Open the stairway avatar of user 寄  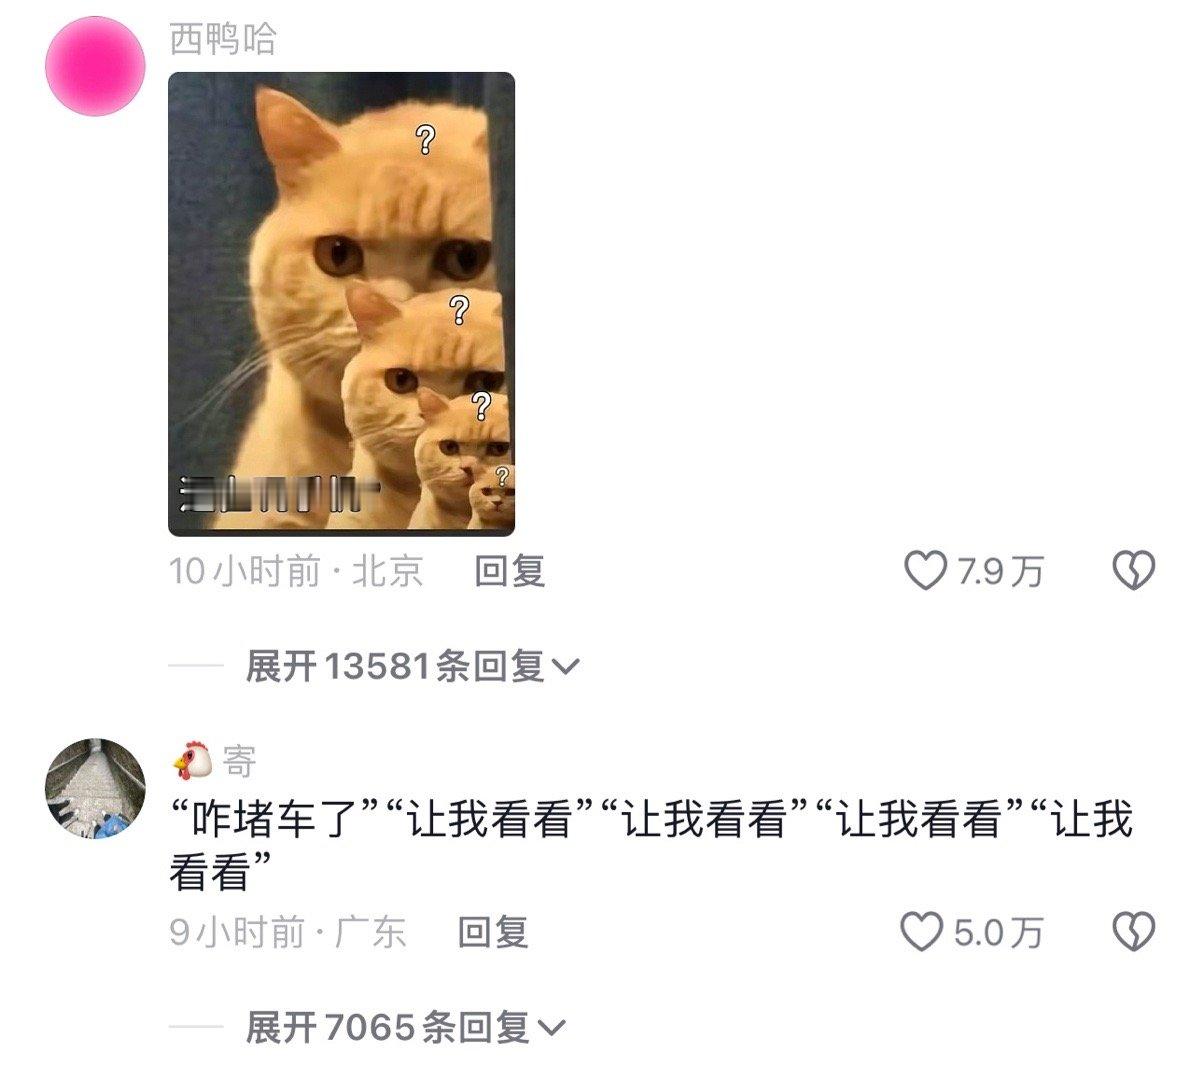coord(96,789)
